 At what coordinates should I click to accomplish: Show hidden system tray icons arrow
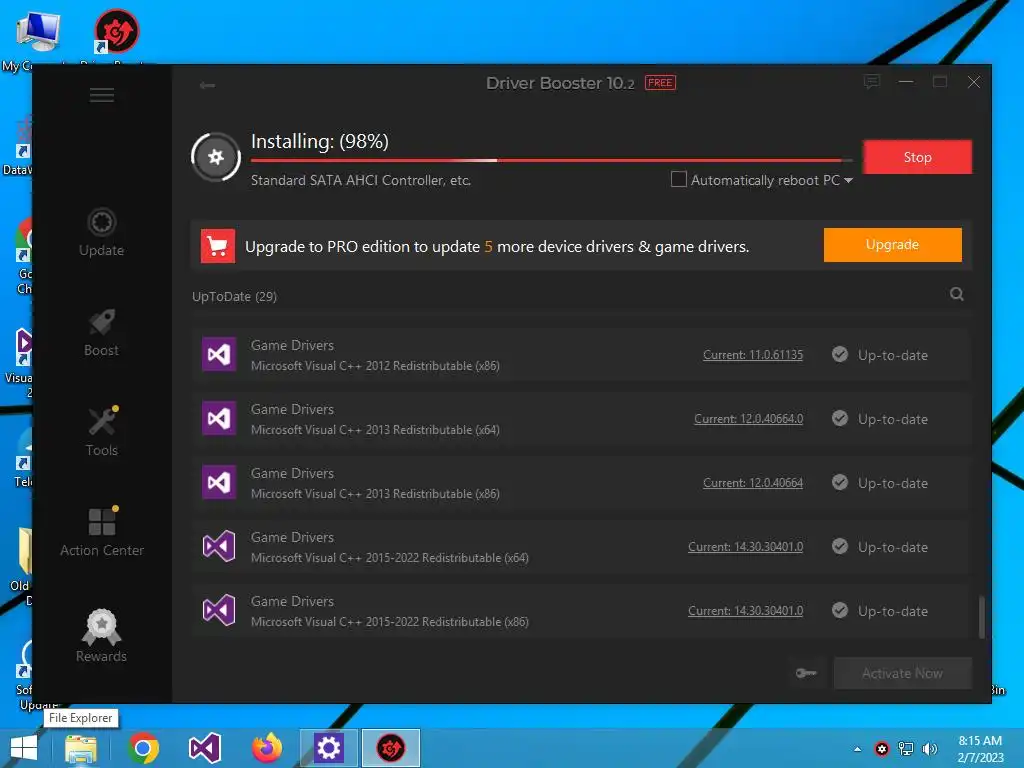click(x=857, y=749)
